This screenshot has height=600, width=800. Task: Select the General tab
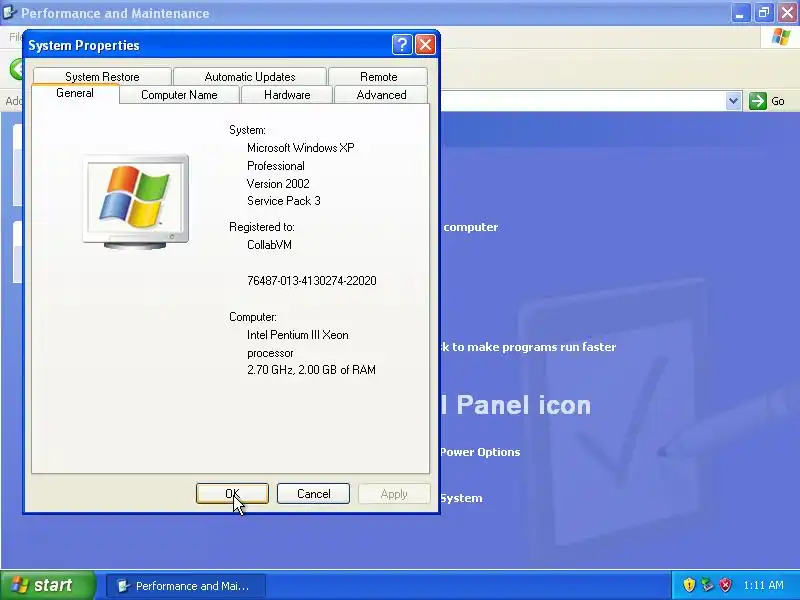point(75,93)
